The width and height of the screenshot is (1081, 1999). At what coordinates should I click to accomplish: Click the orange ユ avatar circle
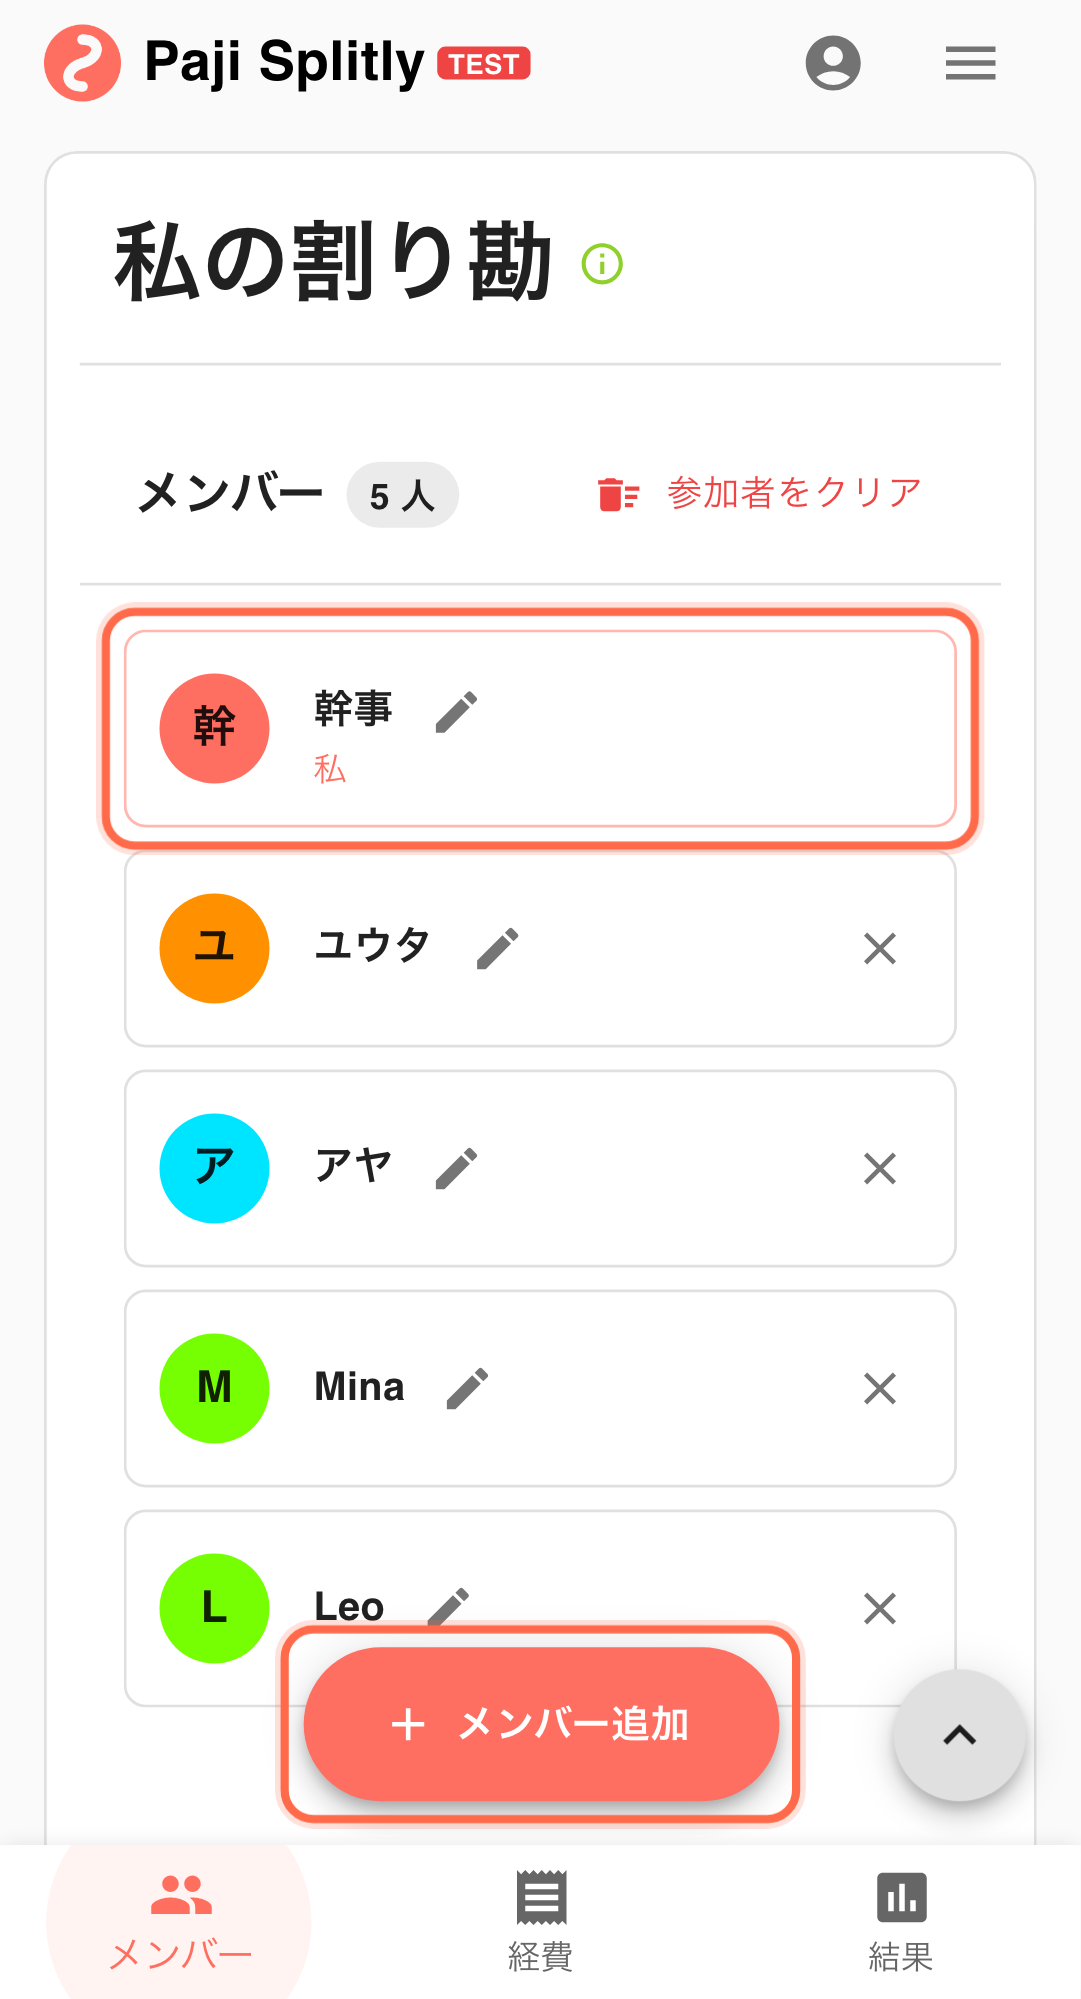pyautogui.click(x=214, y=948)
